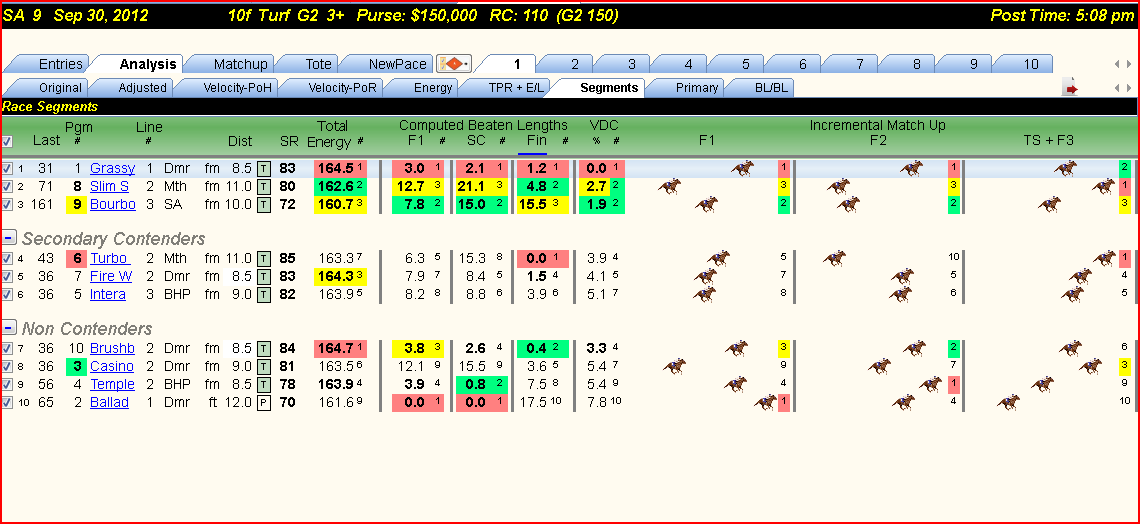The width and height of the screenshot is (1140, 524).
Task: Click Turbo's horse icon in F2 column
Action: pyautogui.click(x=835, y=258)
